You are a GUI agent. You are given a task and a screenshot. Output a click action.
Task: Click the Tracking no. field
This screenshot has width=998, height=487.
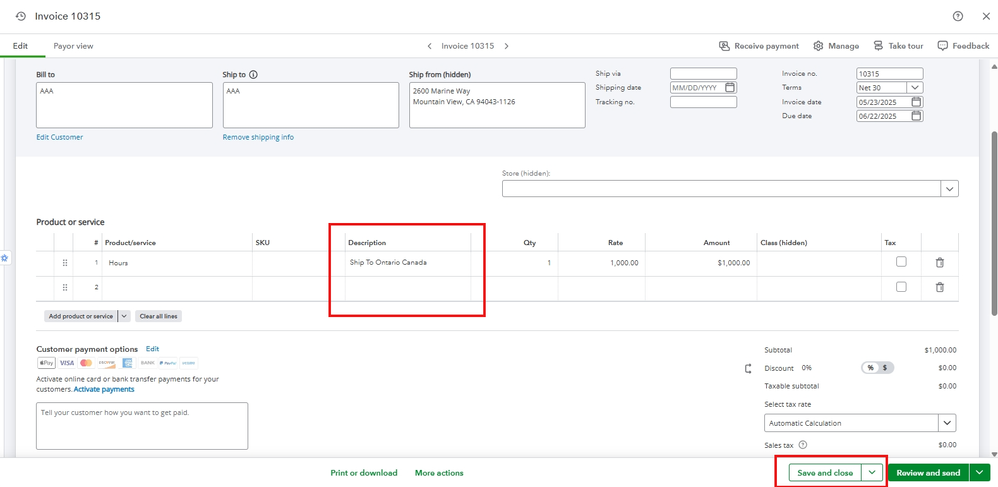point(703,102)
